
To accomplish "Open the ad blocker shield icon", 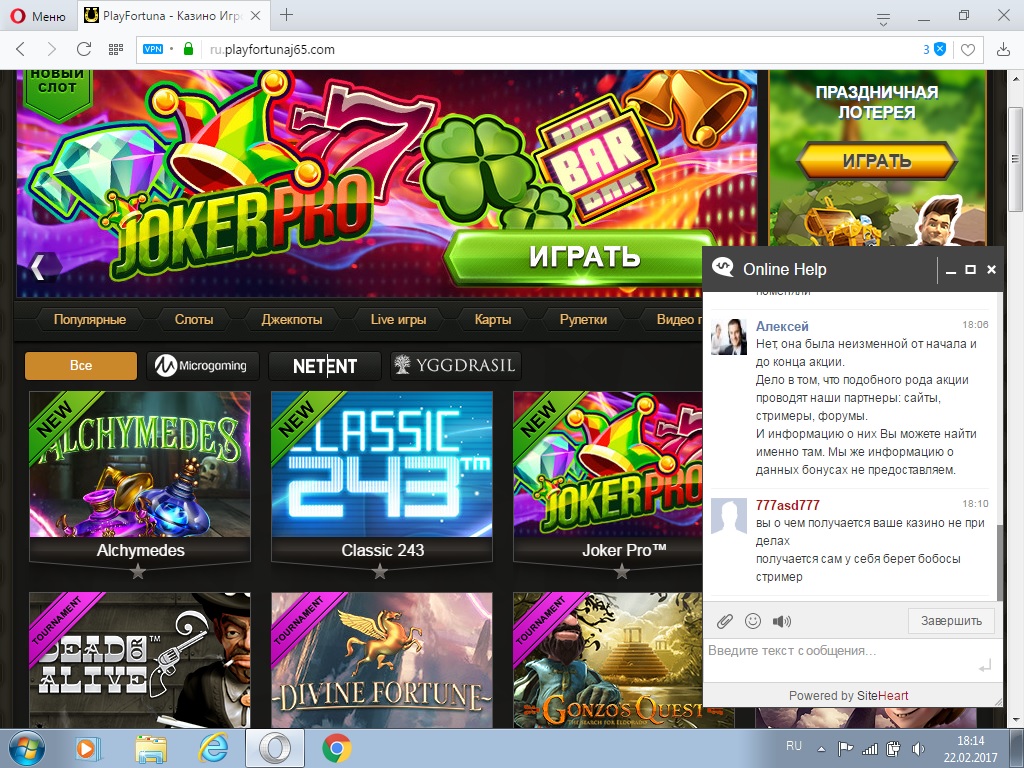I will point(940,49).
